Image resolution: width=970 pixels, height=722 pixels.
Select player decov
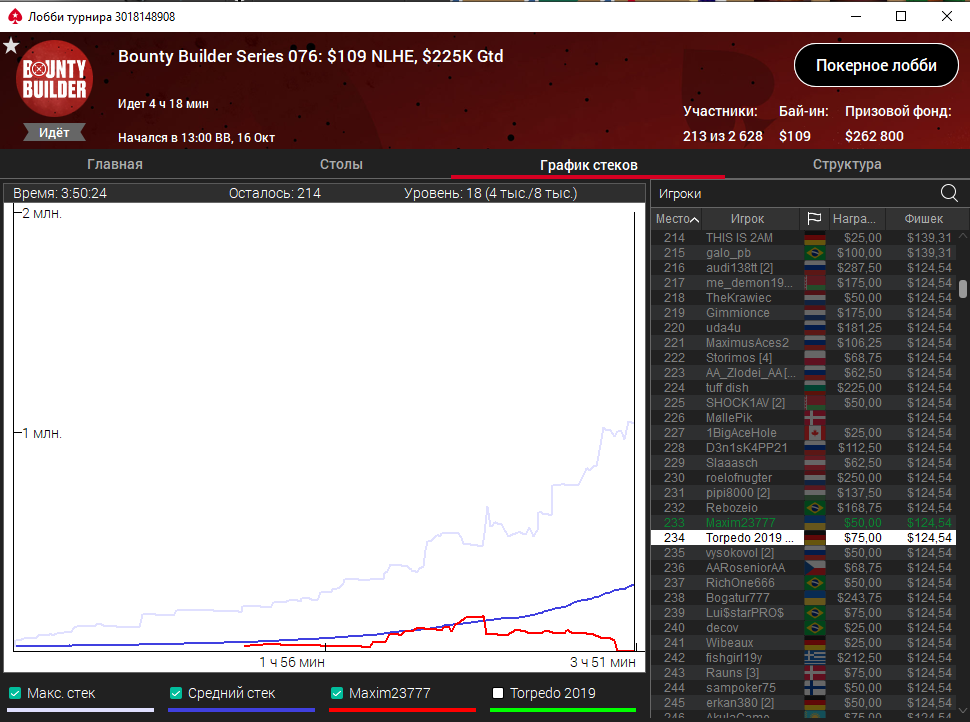[803, 628]
